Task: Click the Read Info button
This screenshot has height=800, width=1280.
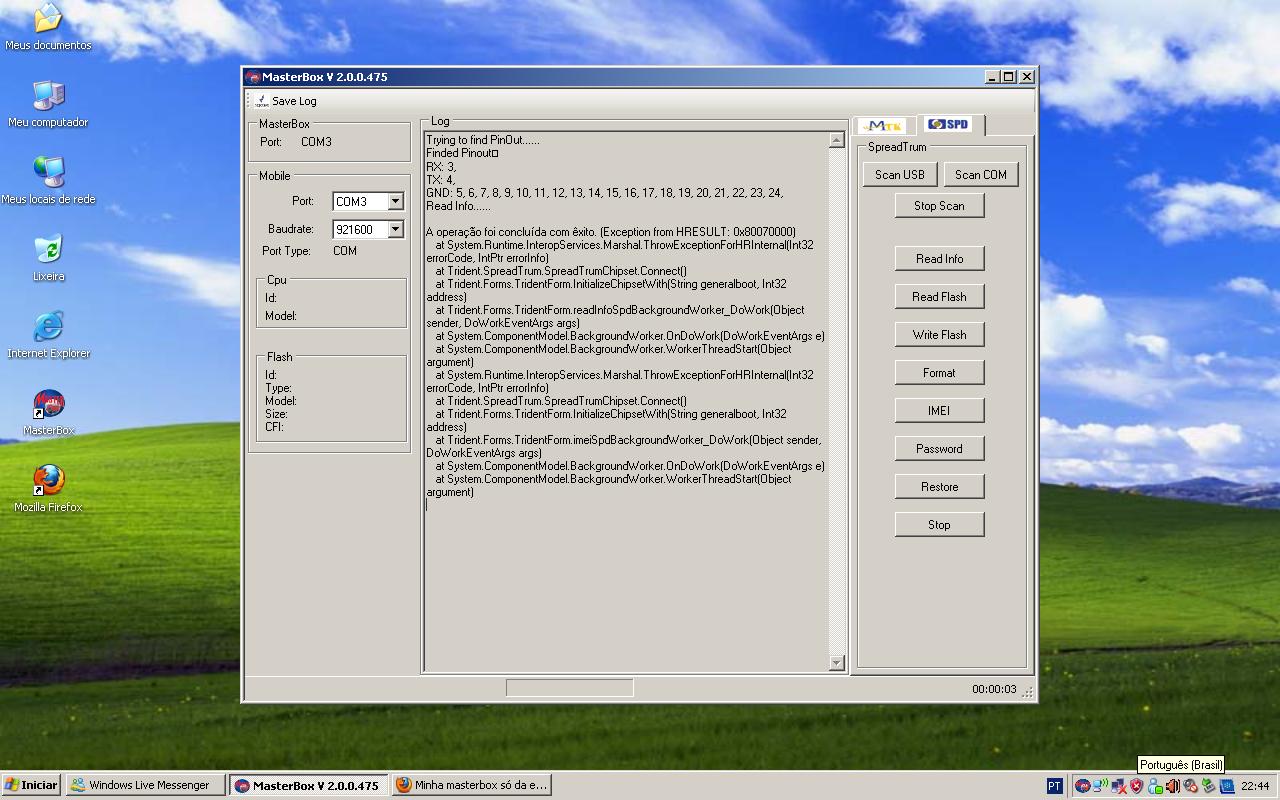Action: click(x=939, y=258)
